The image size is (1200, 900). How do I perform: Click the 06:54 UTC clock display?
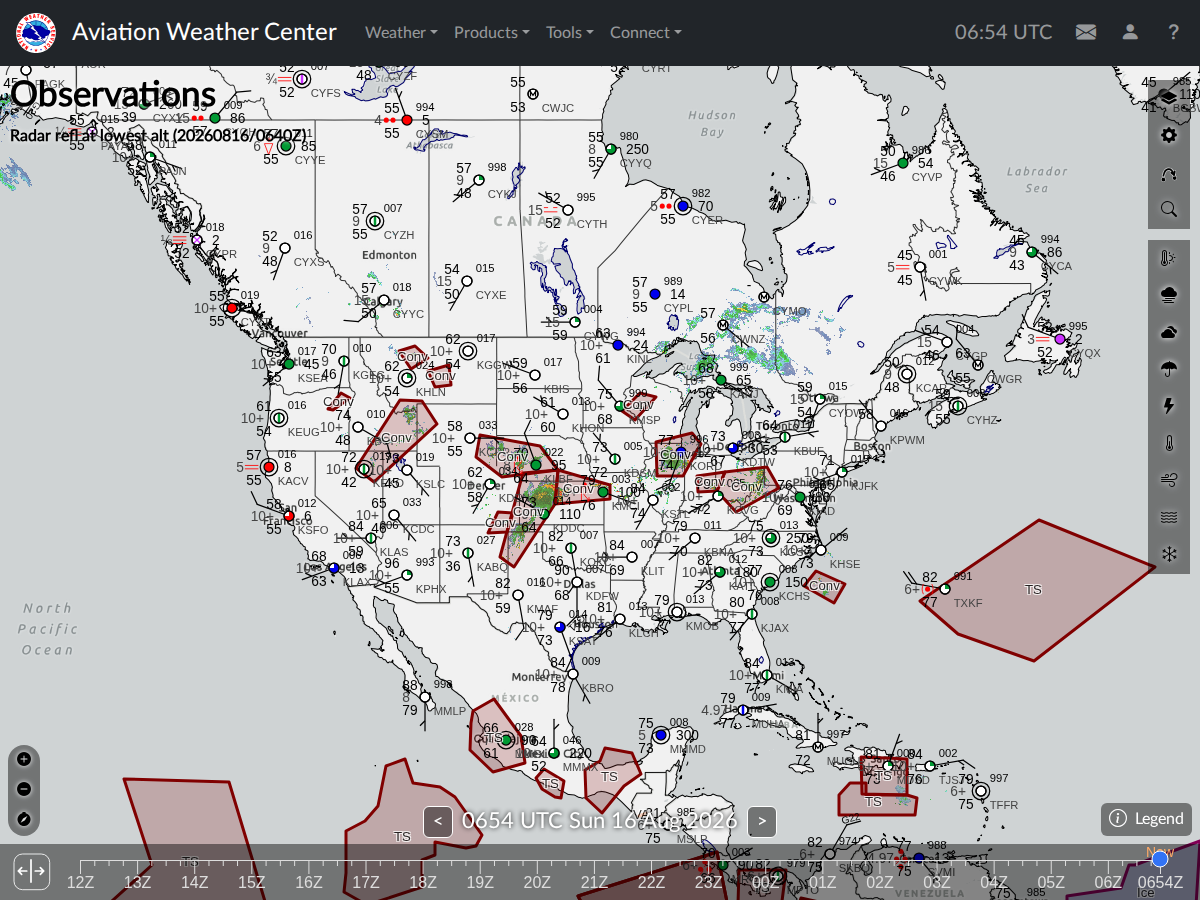(1003, 32)
